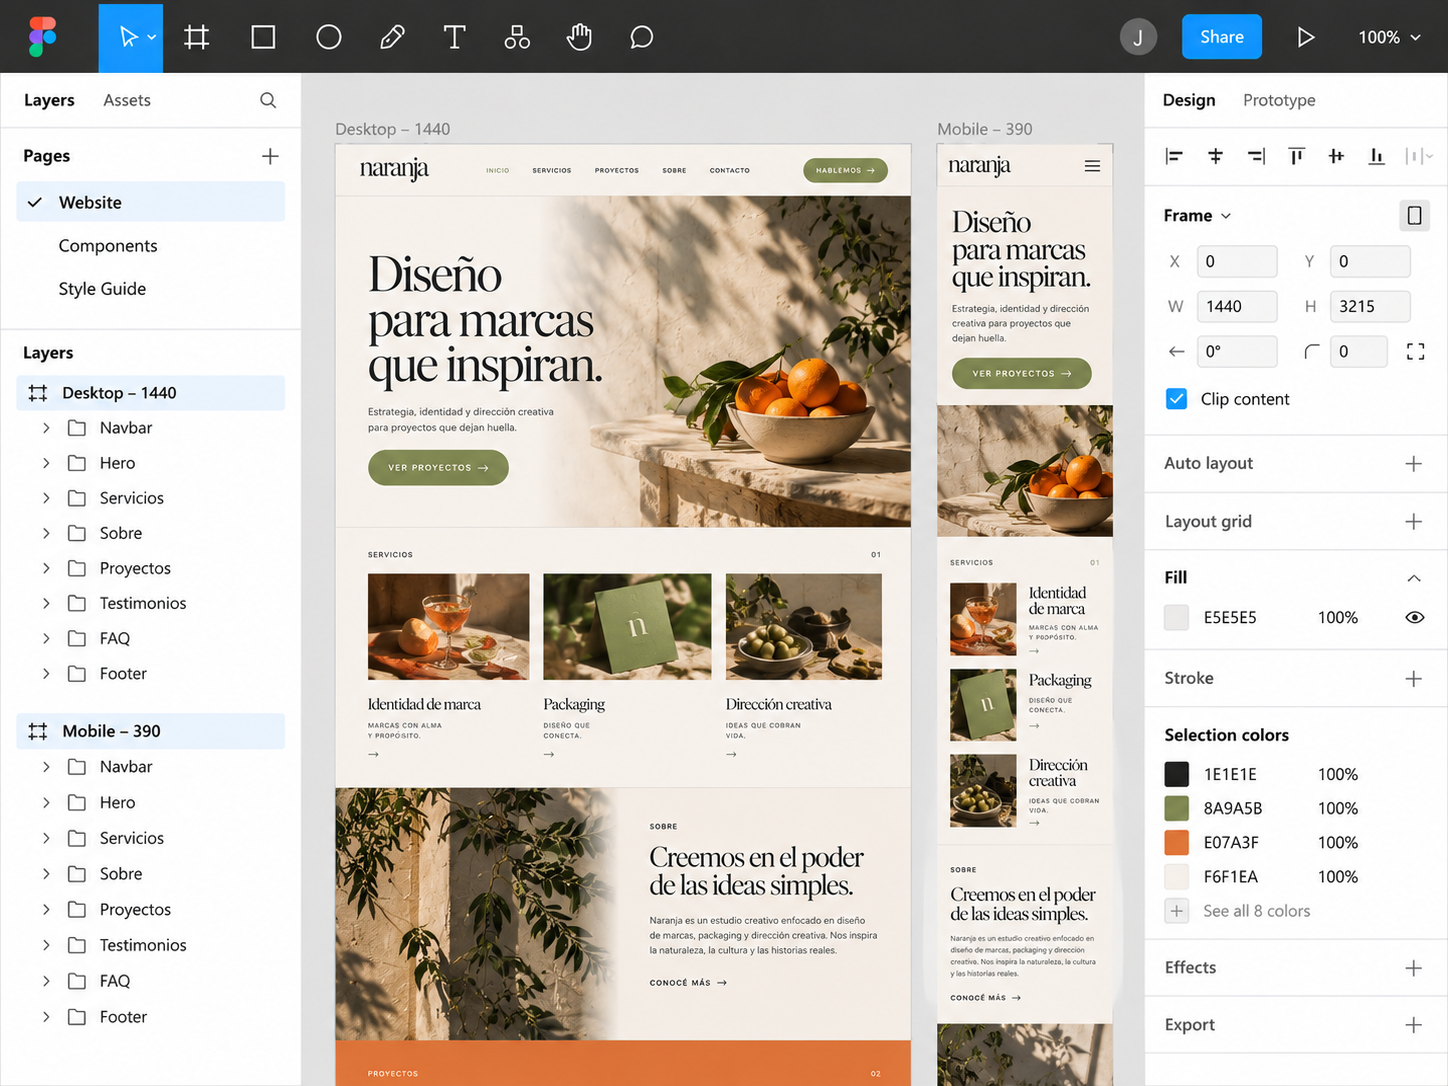Click CONOCÉ MÁS link in desktop frame
Image resolution: width=1448 pixels, height=1086 pixels.
point(688,983)
